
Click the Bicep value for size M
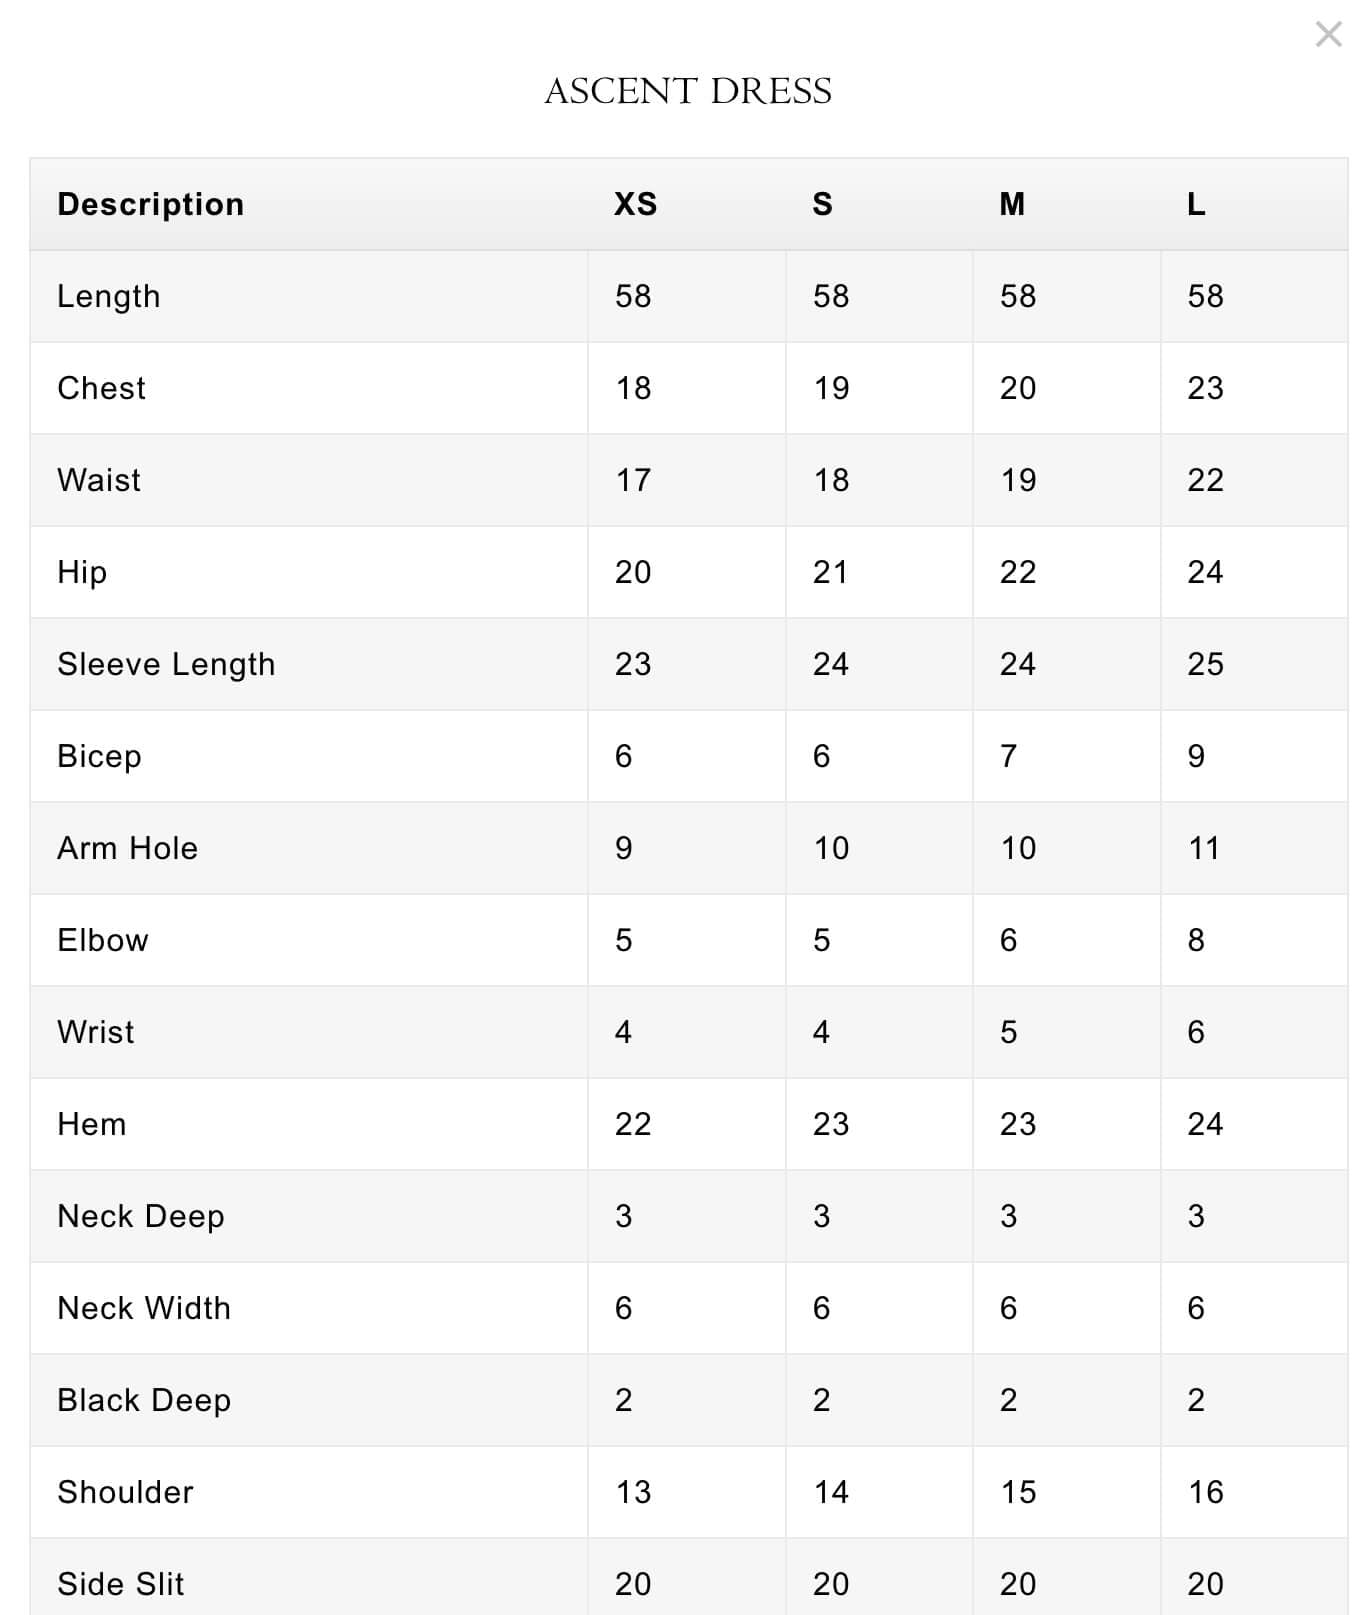click(x=1008, y=756)
